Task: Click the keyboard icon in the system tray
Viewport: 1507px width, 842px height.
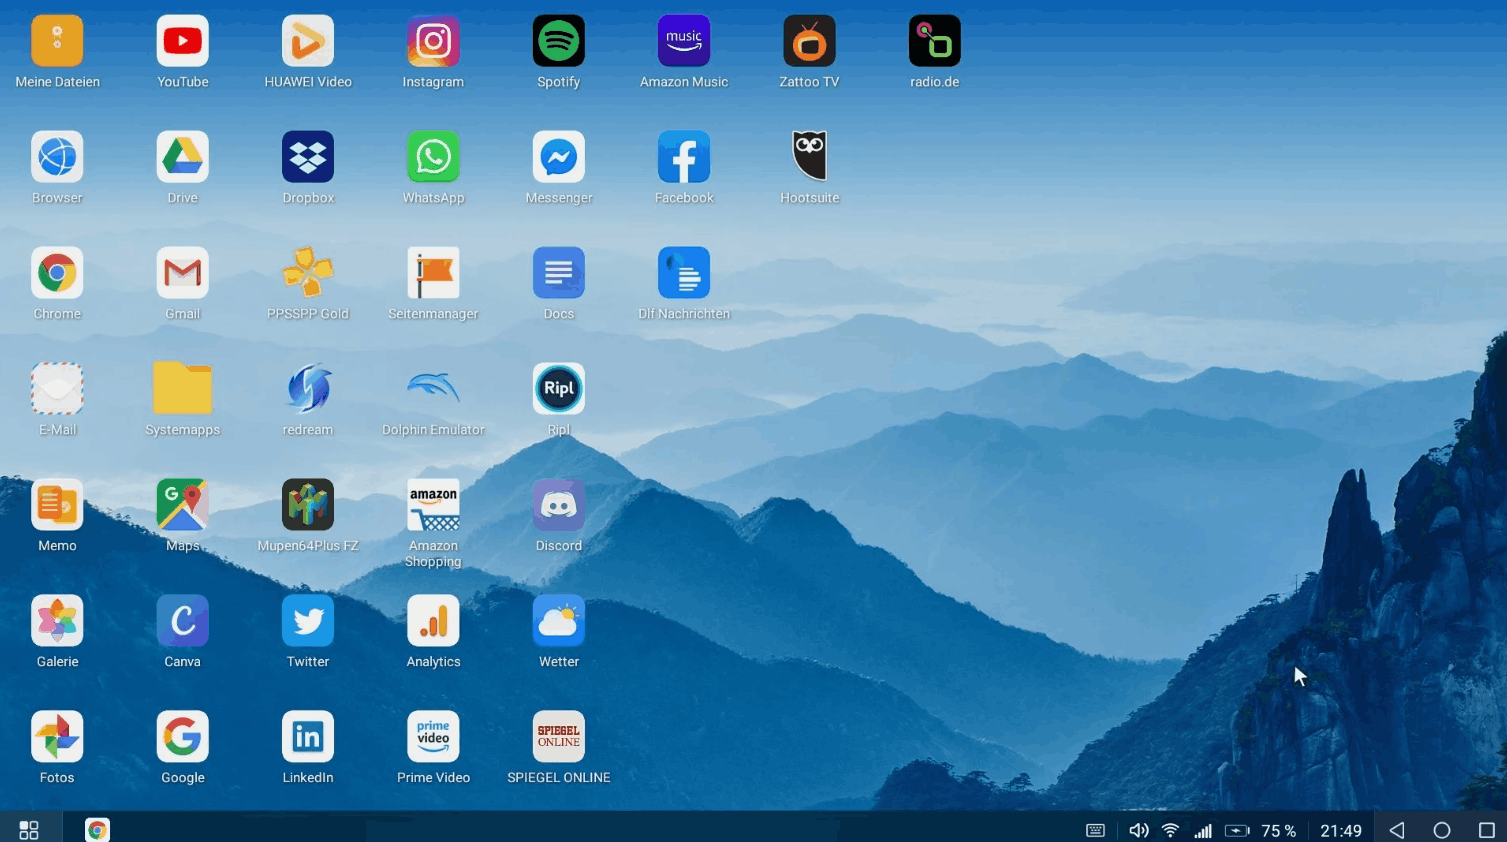Action: [x=1096, y=831]
